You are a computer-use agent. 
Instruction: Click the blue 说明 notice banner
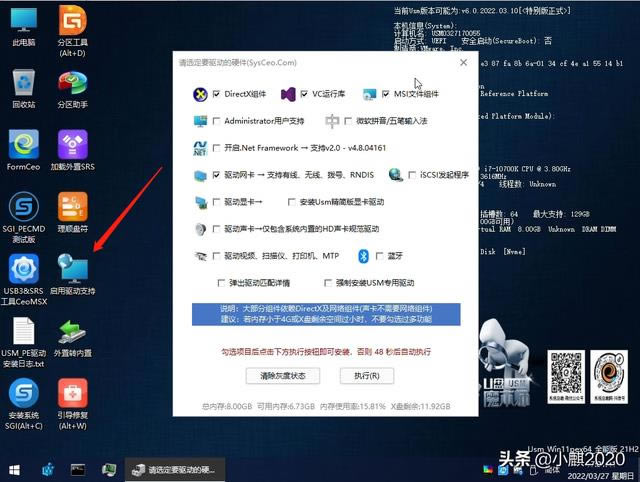point(326,314)
